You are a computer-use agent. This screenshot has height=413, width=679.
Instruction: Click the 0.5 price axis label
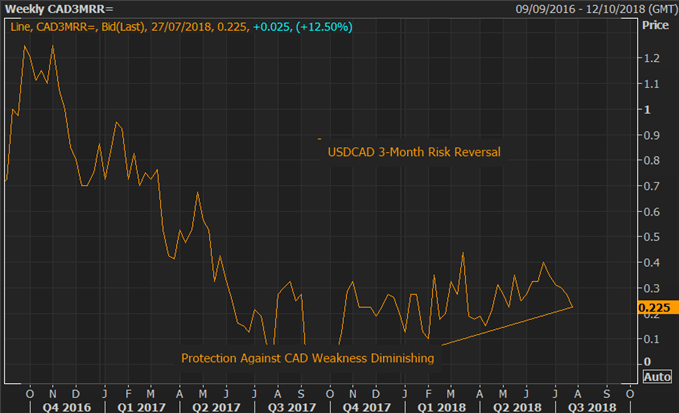[652, 237]
